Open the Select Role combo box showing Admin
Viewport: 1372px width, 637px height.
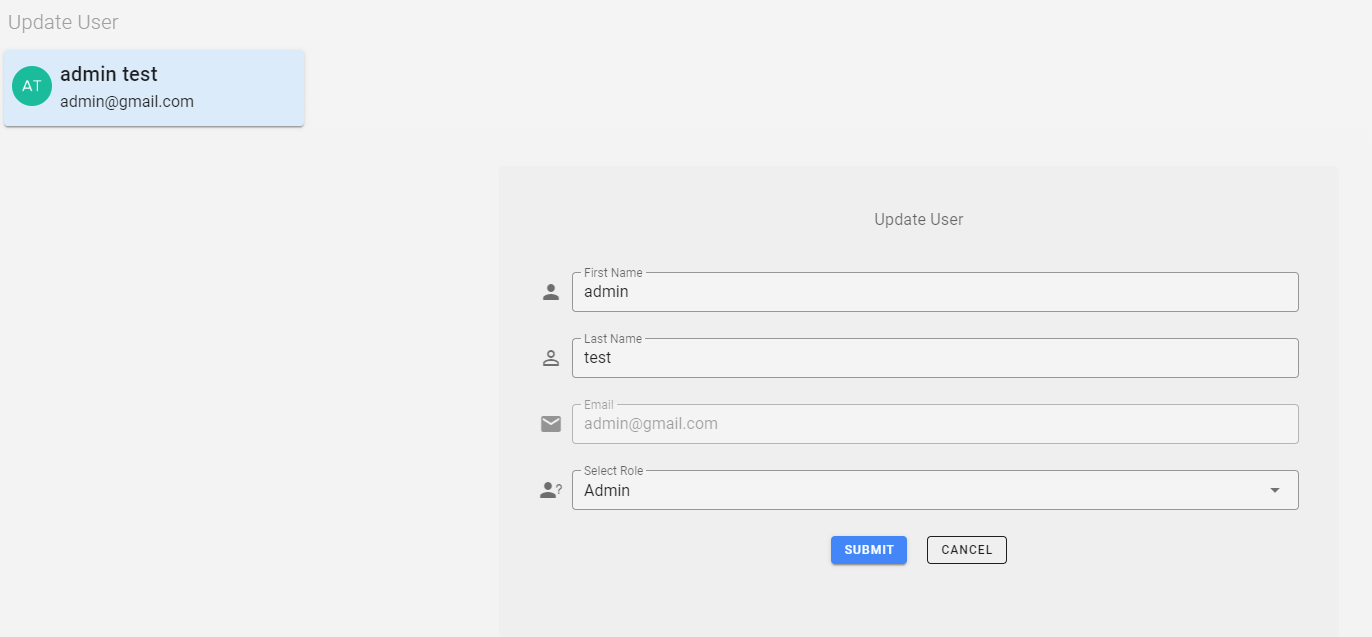(920, 491)
